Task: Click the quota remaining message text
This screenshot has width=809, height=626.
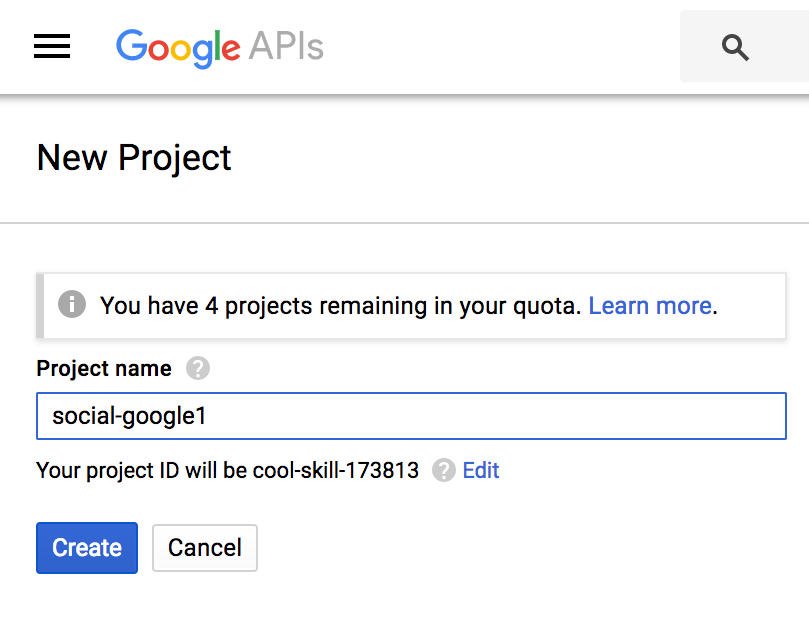Action: click(x=341, y=306)
